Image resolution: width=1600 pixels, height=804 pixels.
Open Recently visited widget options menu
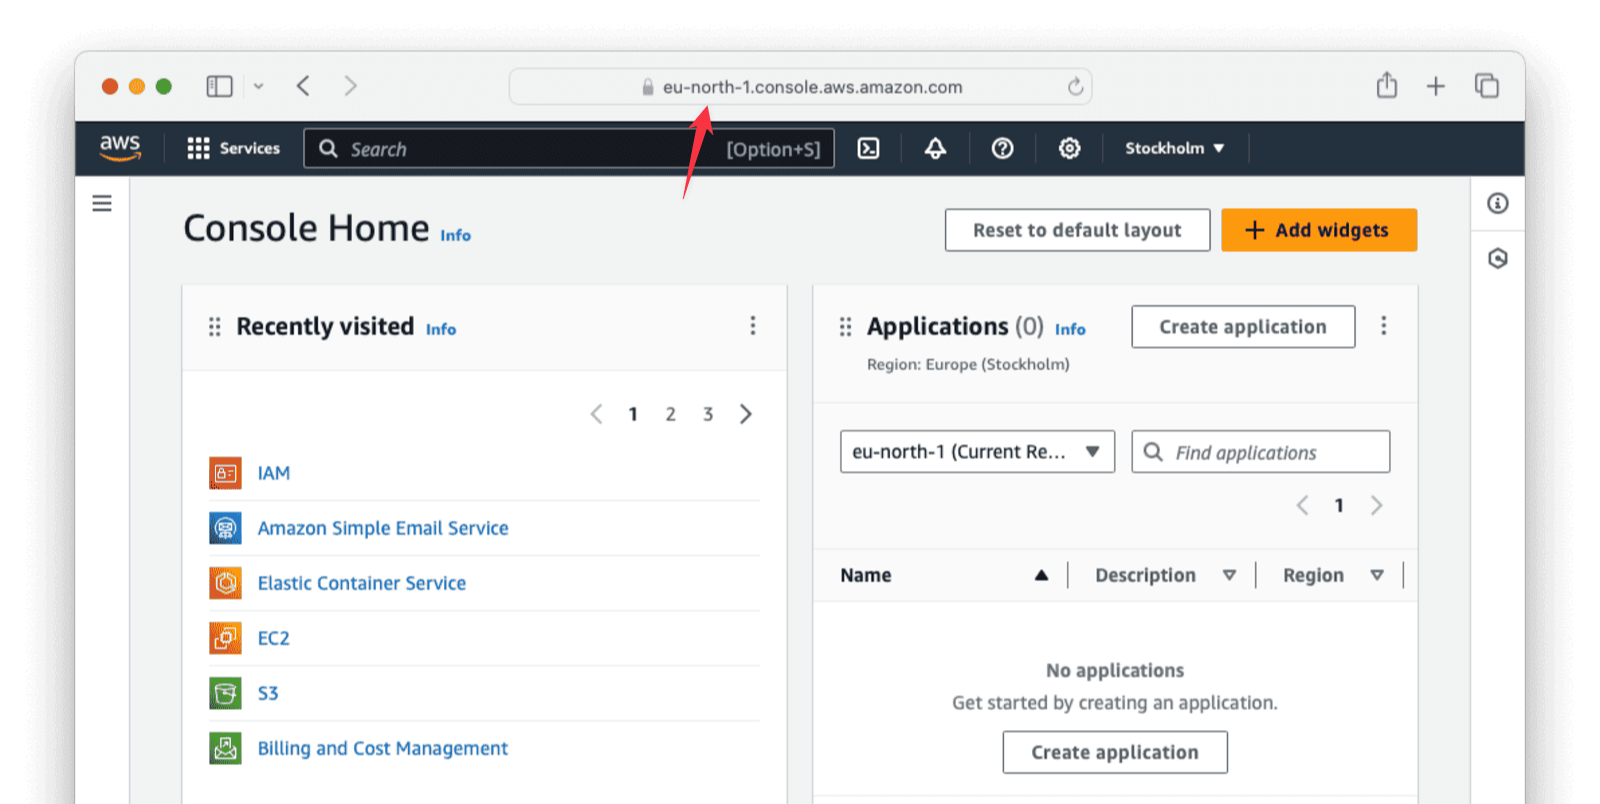tap(753, 326)
